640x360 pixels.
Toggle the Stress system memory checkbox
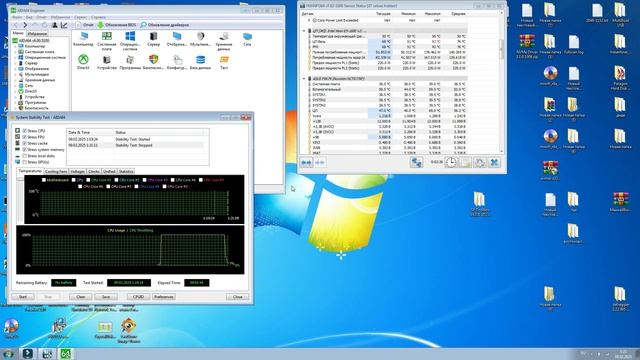(x=24, y=149)
